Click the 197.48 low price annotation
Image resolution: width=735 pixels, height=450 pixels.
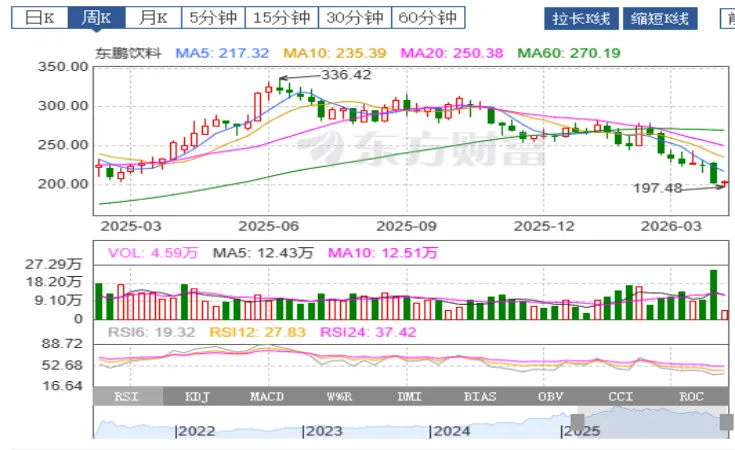pyautogui.click(x=657, y=188)
